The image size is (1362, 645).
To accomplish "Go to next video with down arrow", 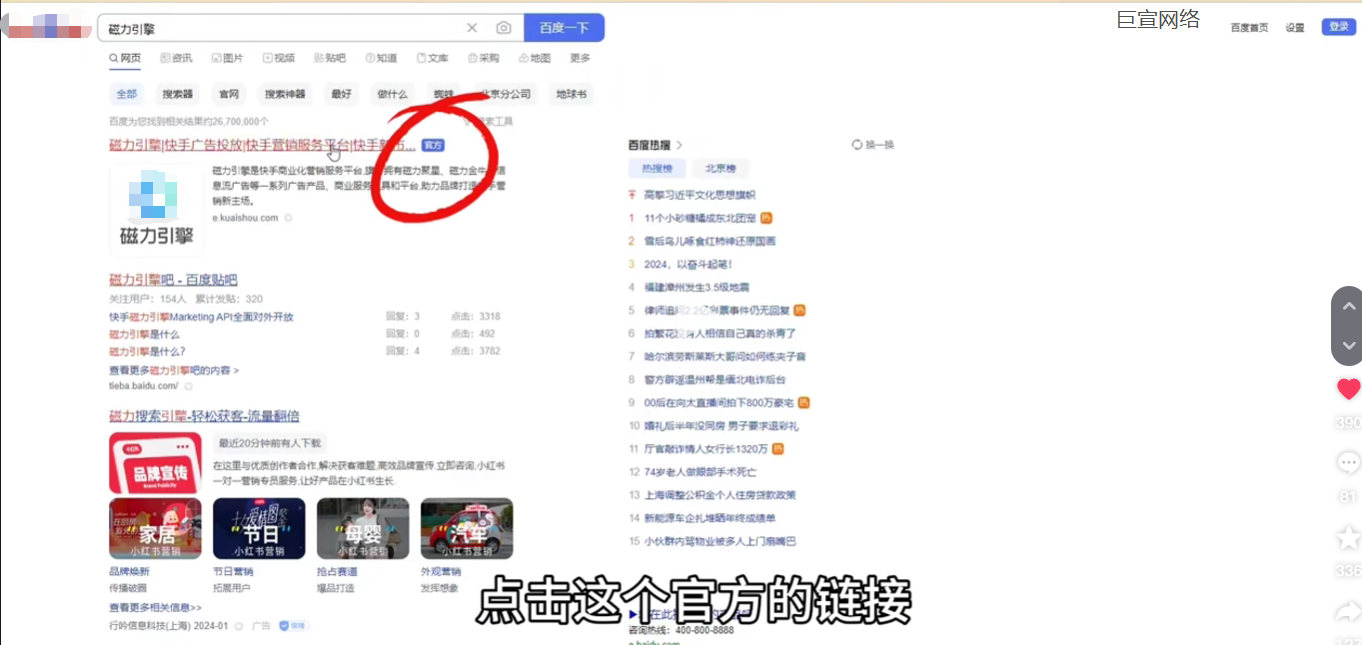I will tap(1348, 345).
